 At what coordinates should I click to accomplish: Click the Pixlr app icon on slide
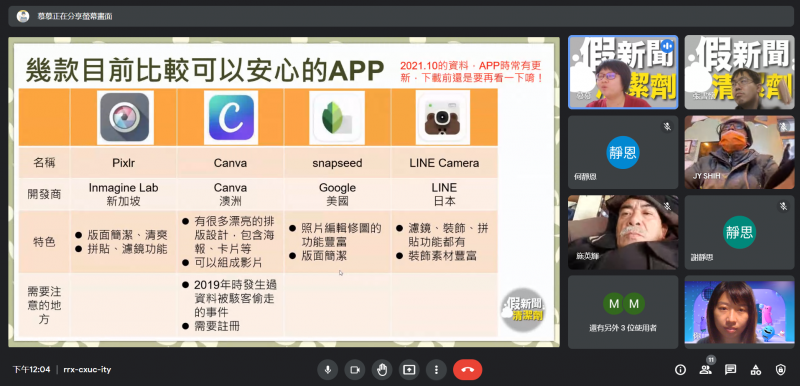tap(124, 117)
